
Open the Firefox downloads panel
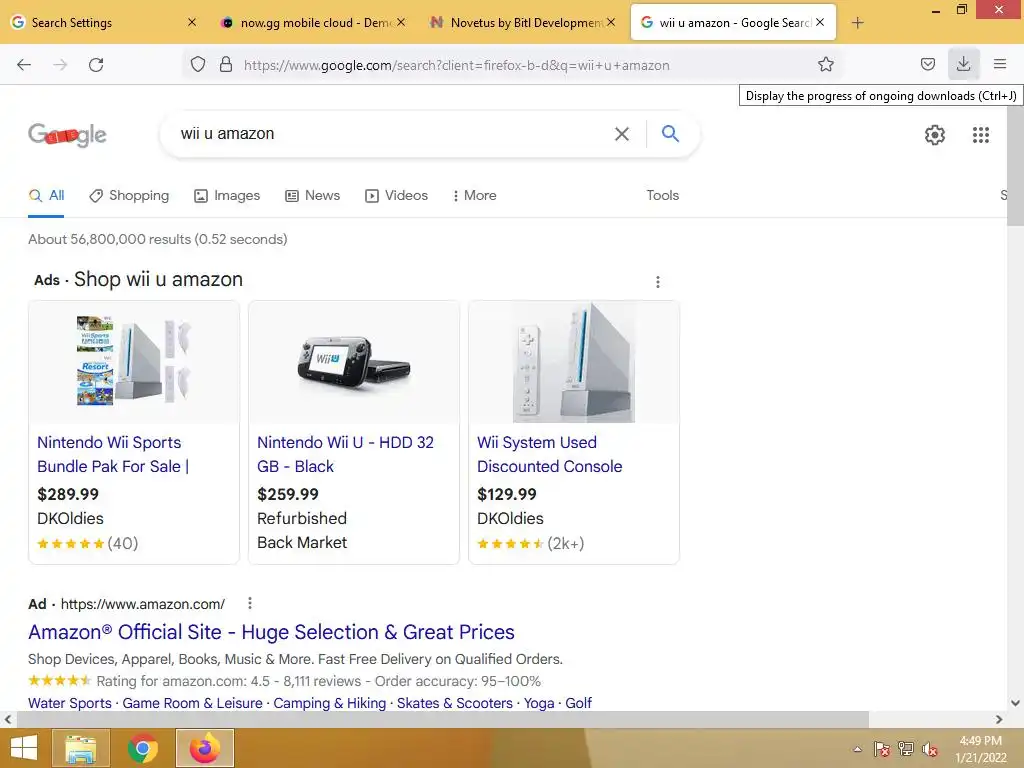tap(963, 64)
